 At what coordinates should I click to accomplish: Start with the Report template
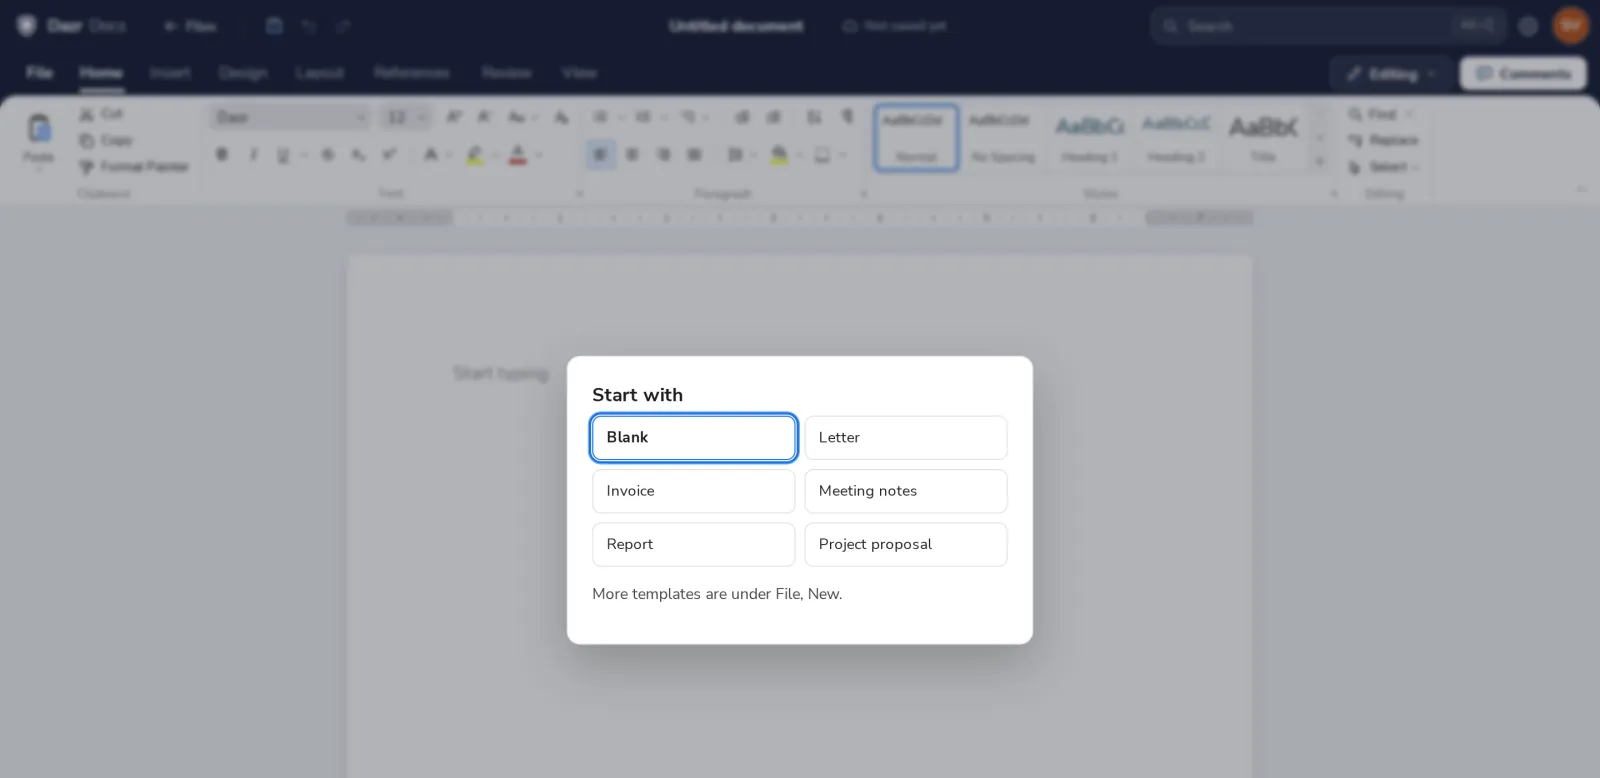(x=693, y=544)
